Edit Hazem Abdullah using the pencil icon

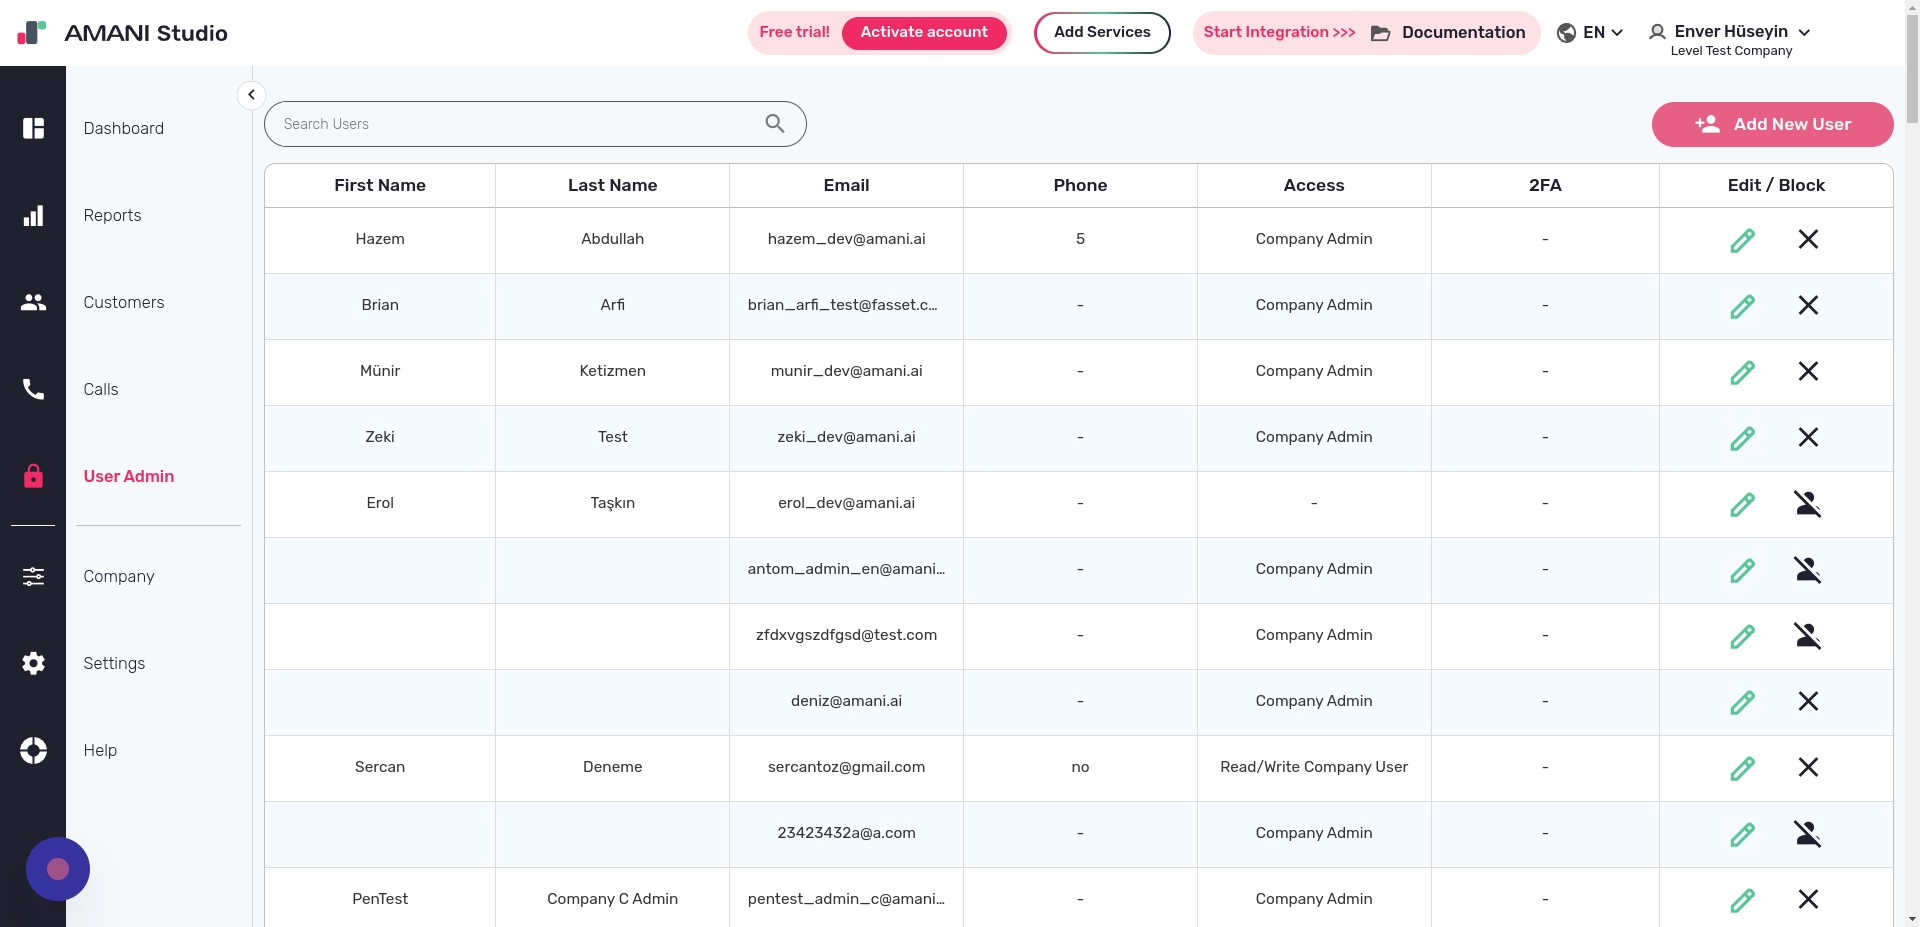pyautogui.click(x=1744, y=240)
